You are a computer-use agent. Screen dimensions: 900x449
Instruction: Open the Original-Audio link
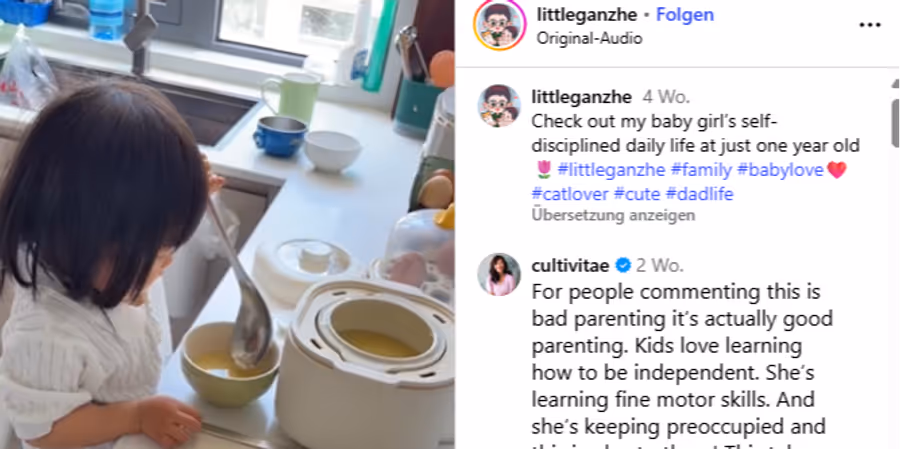click(589, 38)
